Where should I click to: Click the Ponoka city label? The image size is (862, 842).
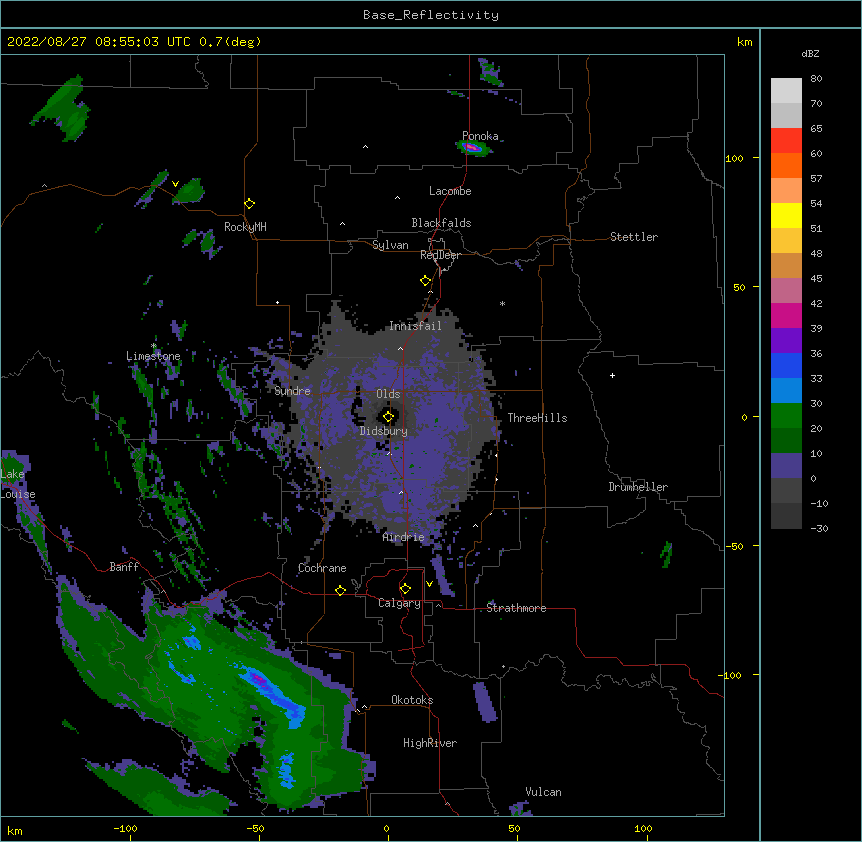pyautogui.click(x=480, y=136)
